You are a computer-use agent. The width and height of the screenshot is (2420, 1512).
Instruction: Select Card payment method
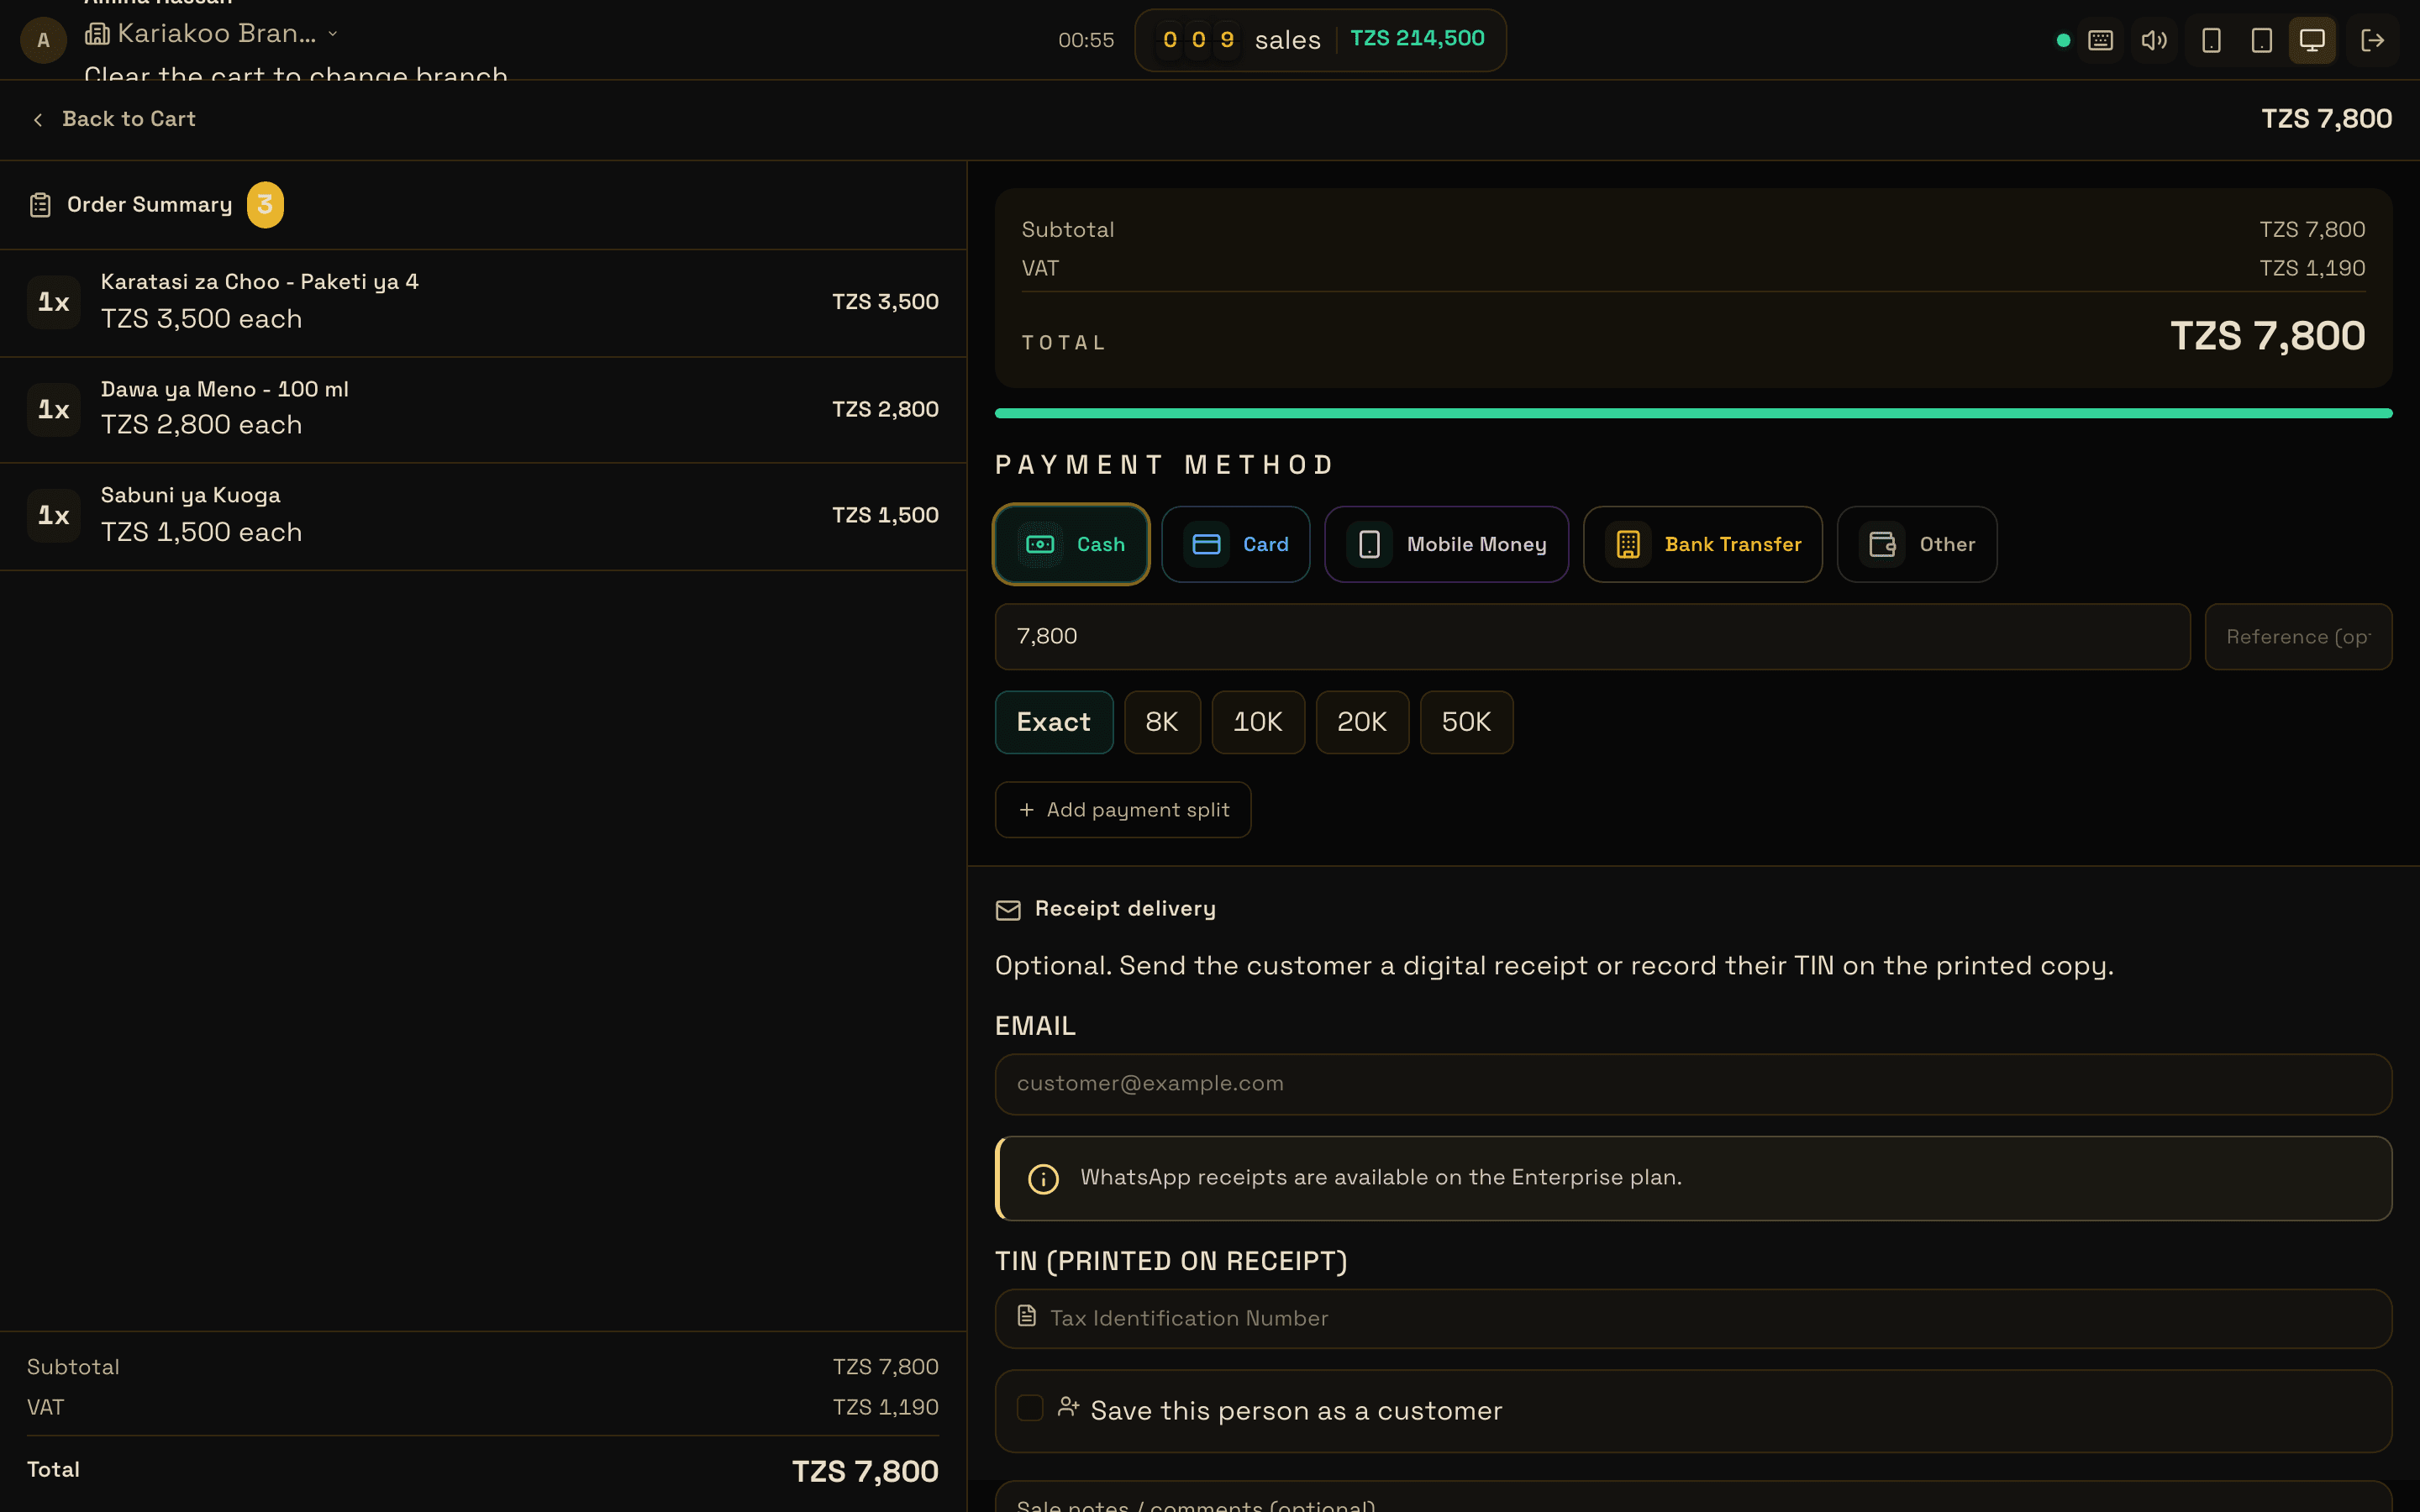[x=1236, y=544]
